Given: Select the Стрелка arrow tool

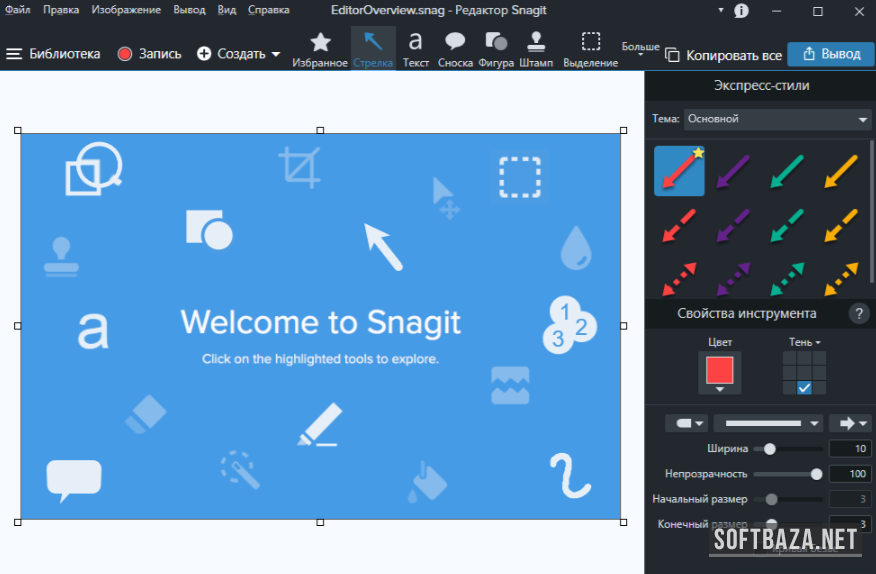Looking at the screenshot, I should click(373, 49).
